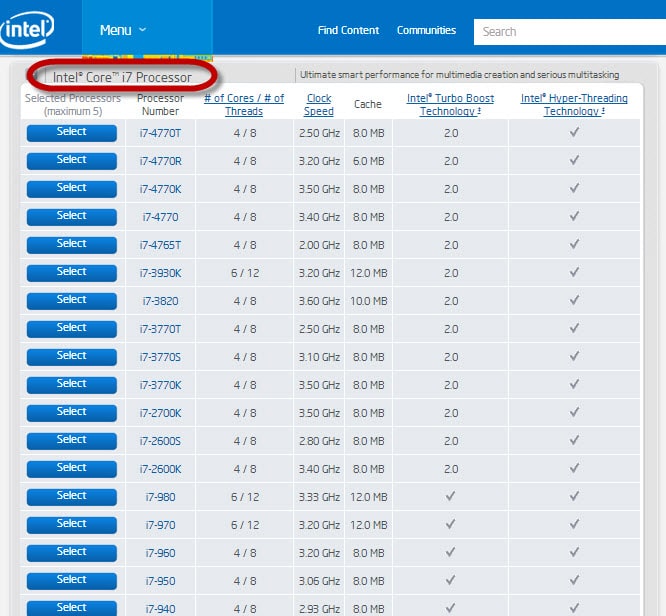
Task: Open Find Content in the header
Action: [x=348, y=30]
